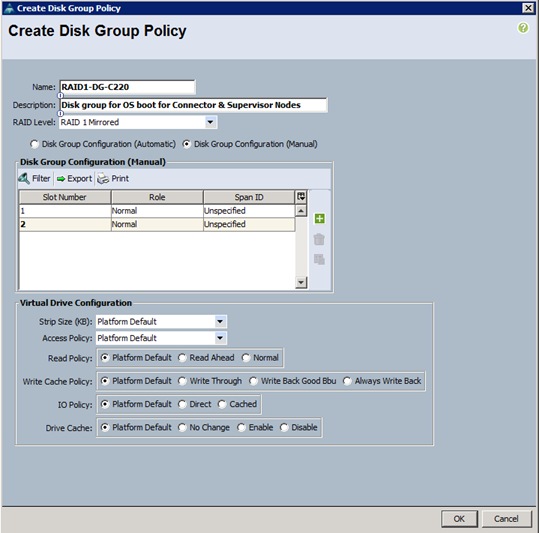Expand the Access Policy dropdown
Screen dimensions: 539x533
[x=220, y=338]
